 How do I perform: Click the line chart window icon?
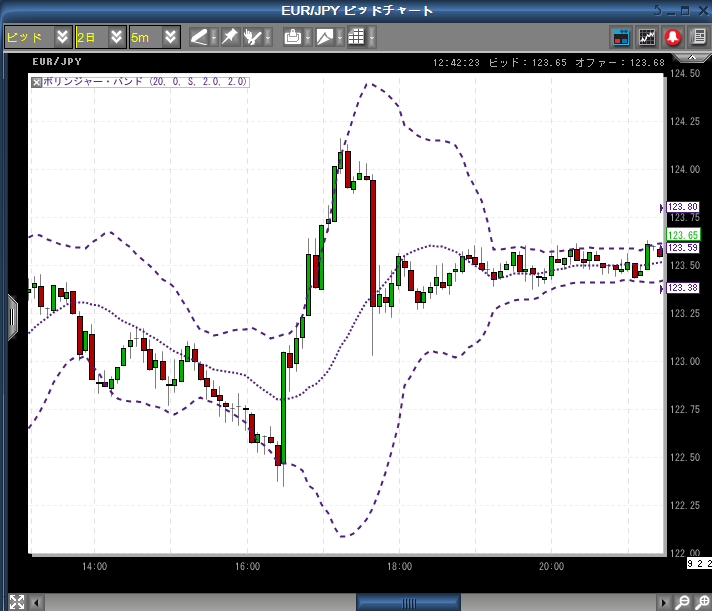click(647, 37)
